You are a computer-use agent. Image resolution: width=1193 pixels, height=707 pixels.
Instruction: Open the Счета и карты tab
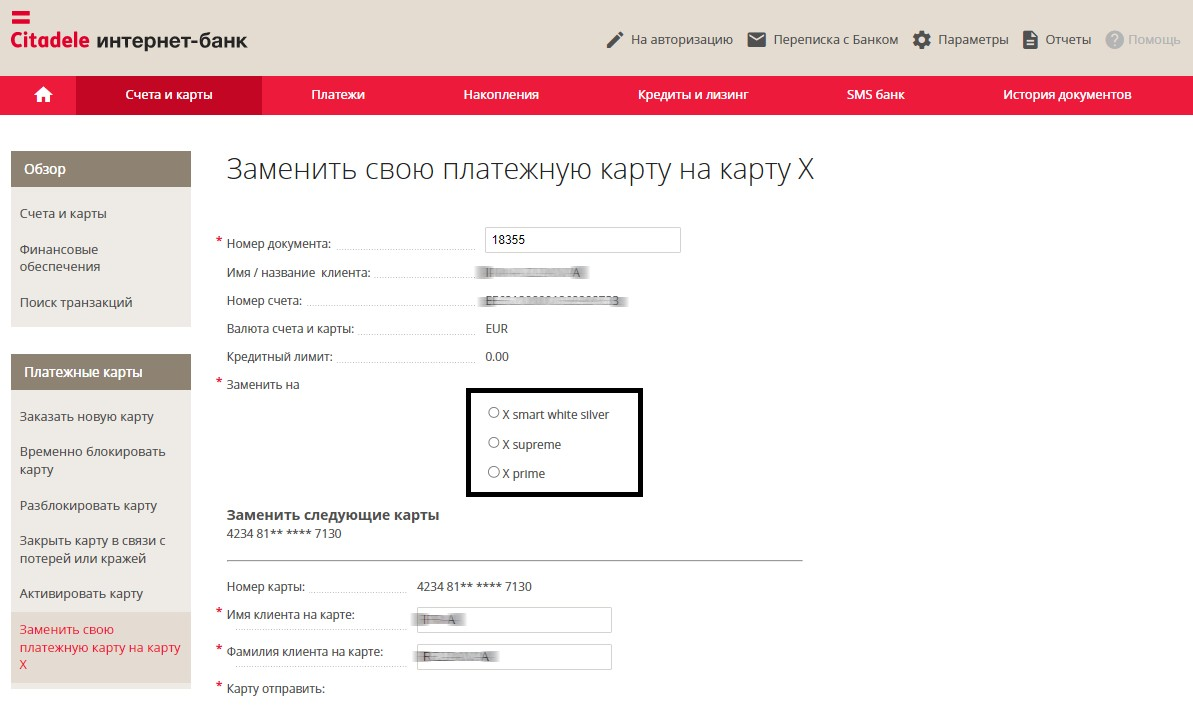click(x=169, y=95)
